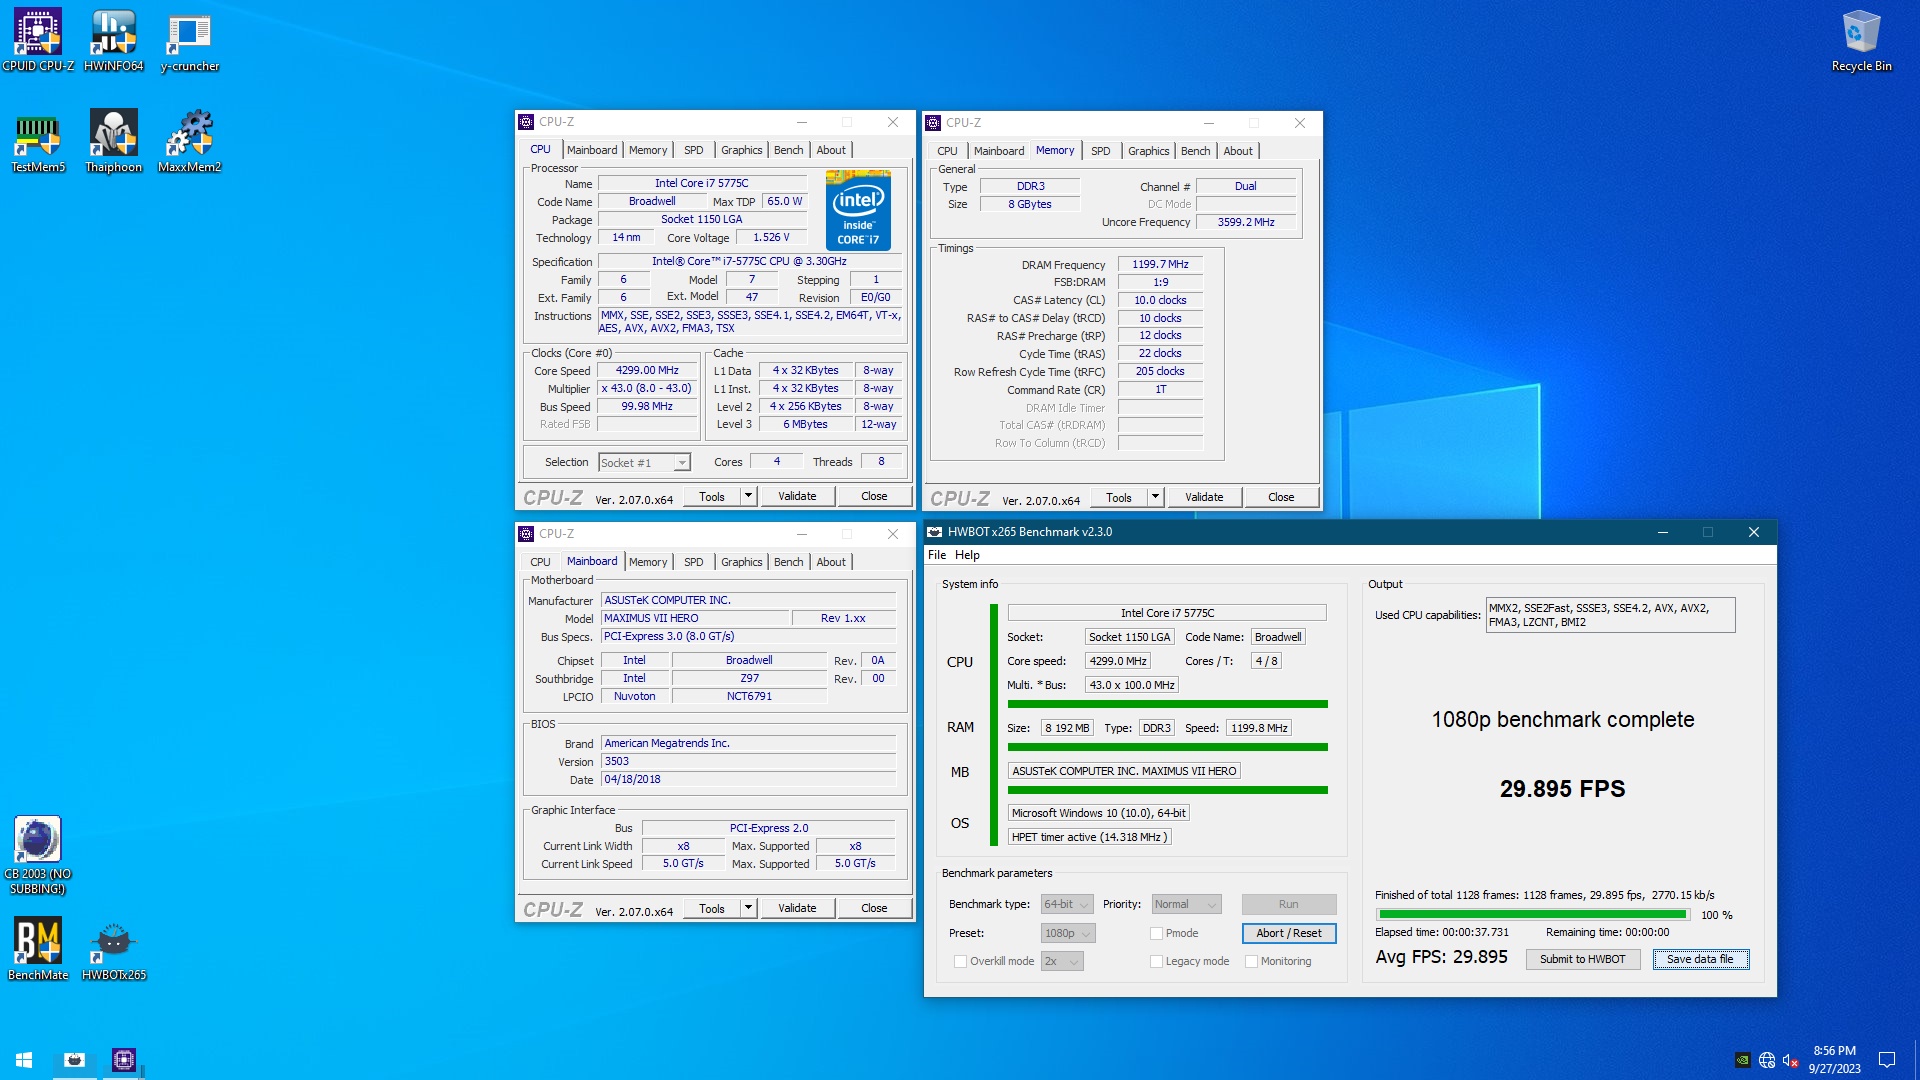Viewport: 1920px width, 1080px height.
Task: Click the muted volume tray icon
Action: coord(1791,1060)
